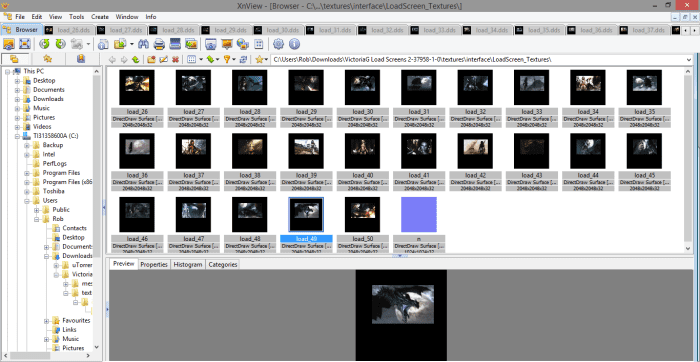The height and width of the screenshot is (362, 700).
Task: Open the View mode dropdown arrow
Action: (200, 59)
